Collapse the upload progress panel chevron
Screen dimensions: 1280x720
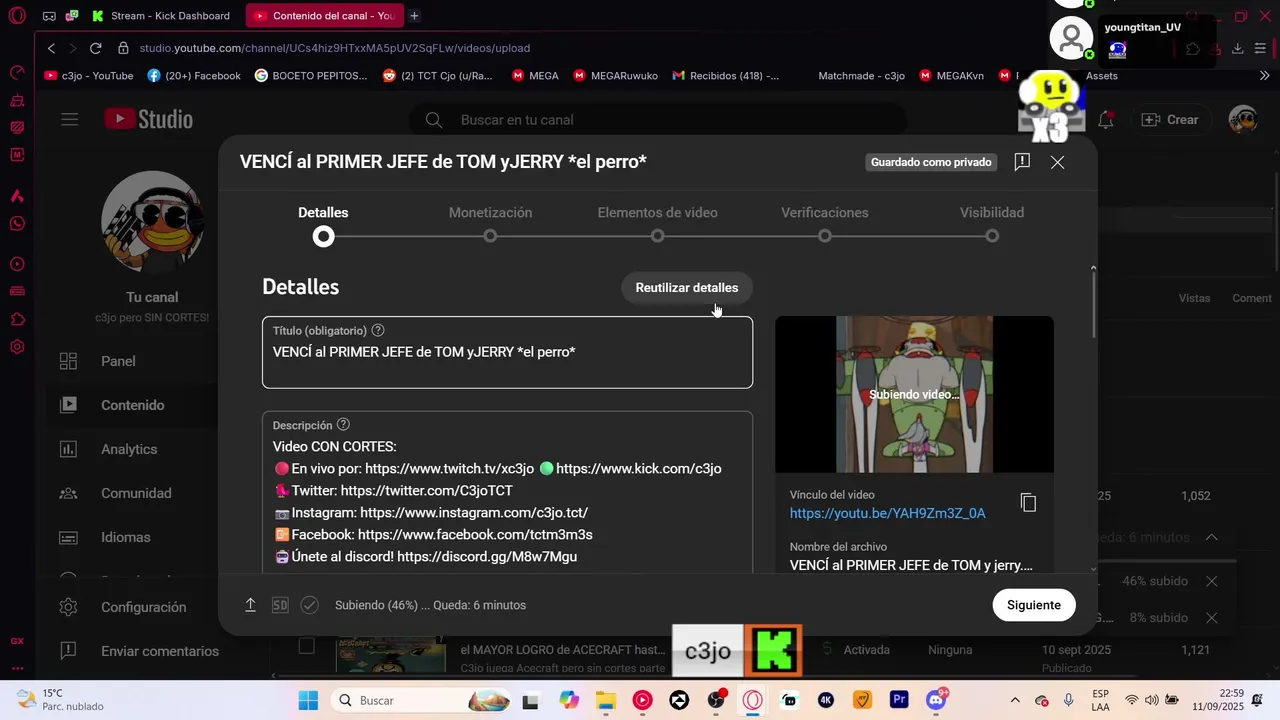click(x=1211, y=537)
